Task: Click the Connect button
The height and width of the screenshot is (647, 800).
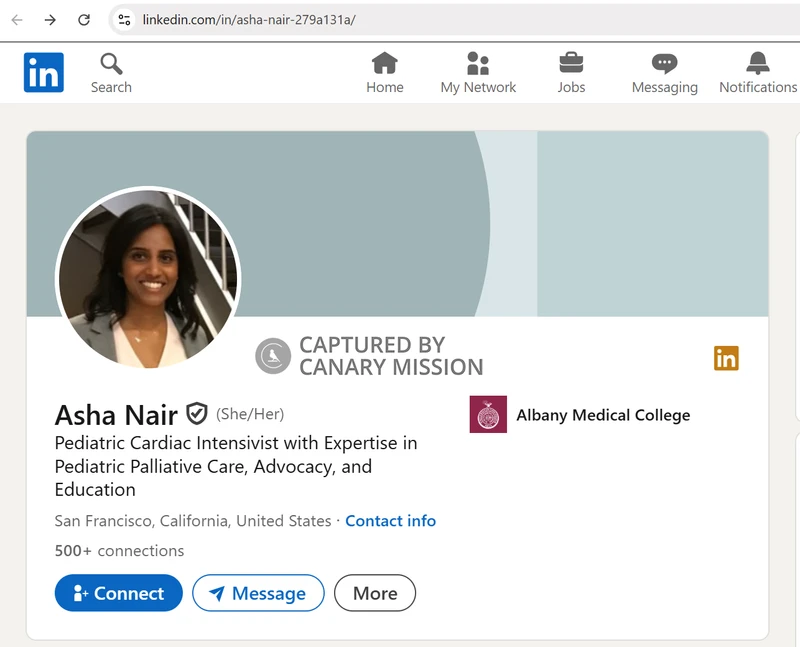Action: tap(118, 593)
